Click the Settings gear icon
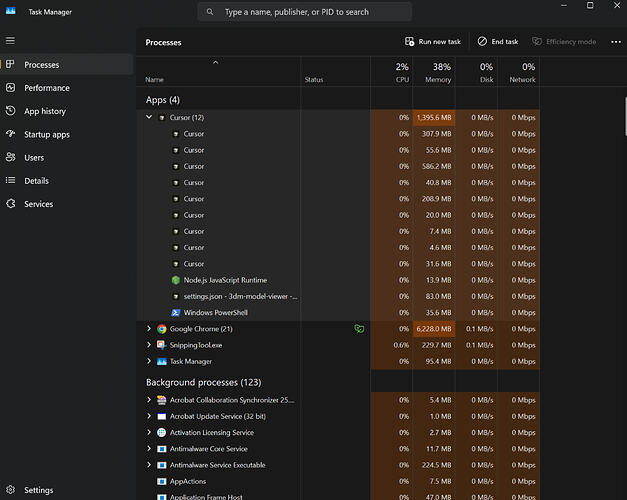This screenshot has height=500, width=627. pos(10,489)
